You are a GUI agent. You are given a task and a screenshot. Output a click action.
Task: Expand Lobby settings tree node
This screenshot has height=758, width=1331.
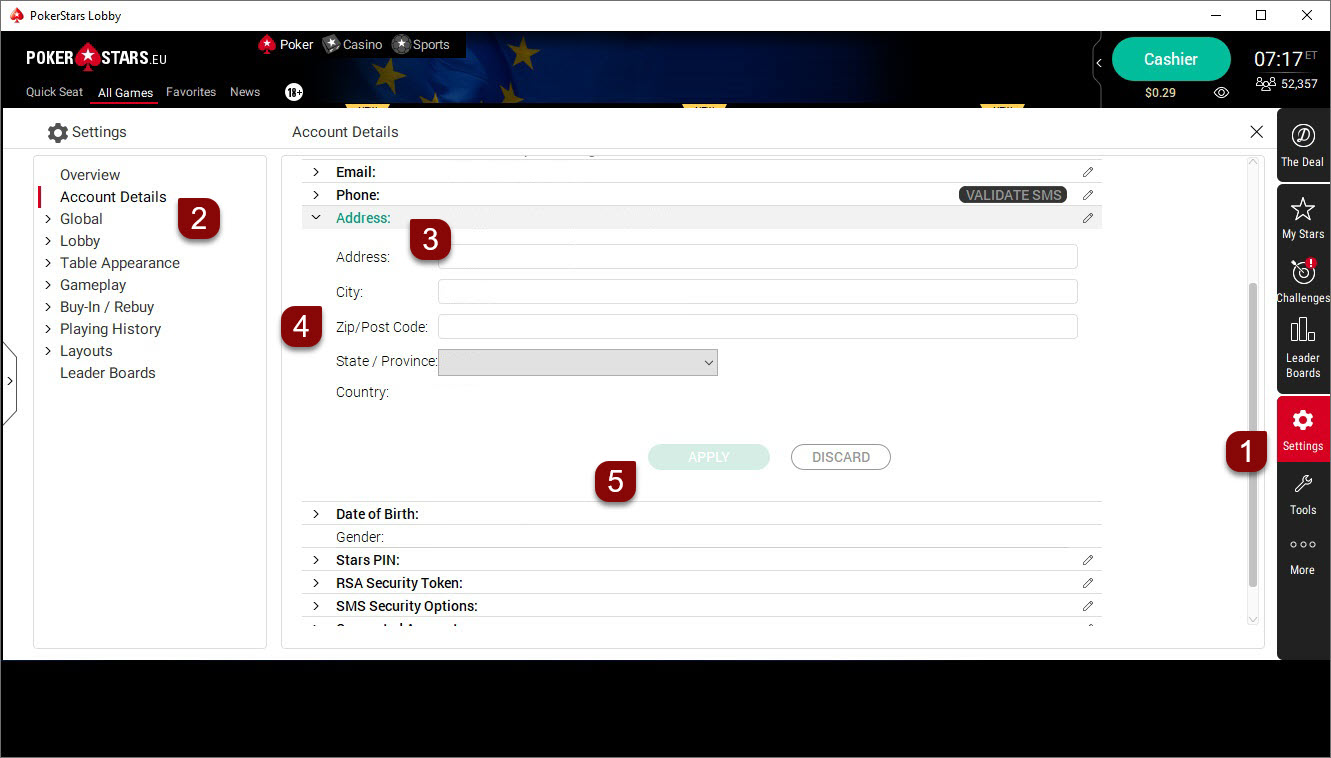click(47, 241)
